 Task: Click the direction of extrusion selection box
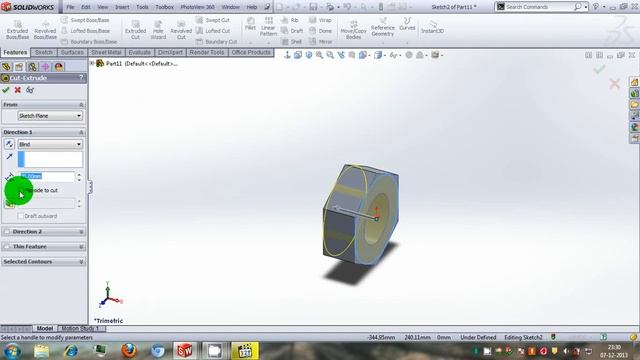[x=50, y=159]
